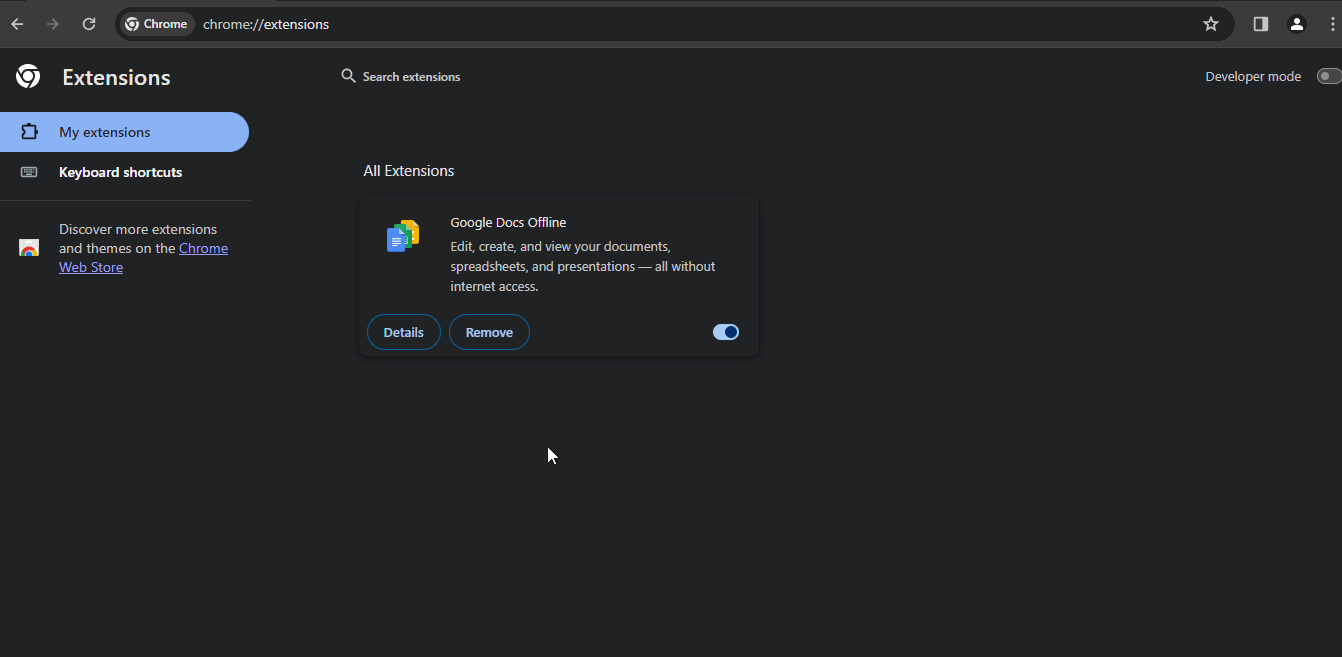The width and height of the screenshot is (1342, 657).
Task: Enable Developer mode toggle
Action: click(x=1329, y=76)
